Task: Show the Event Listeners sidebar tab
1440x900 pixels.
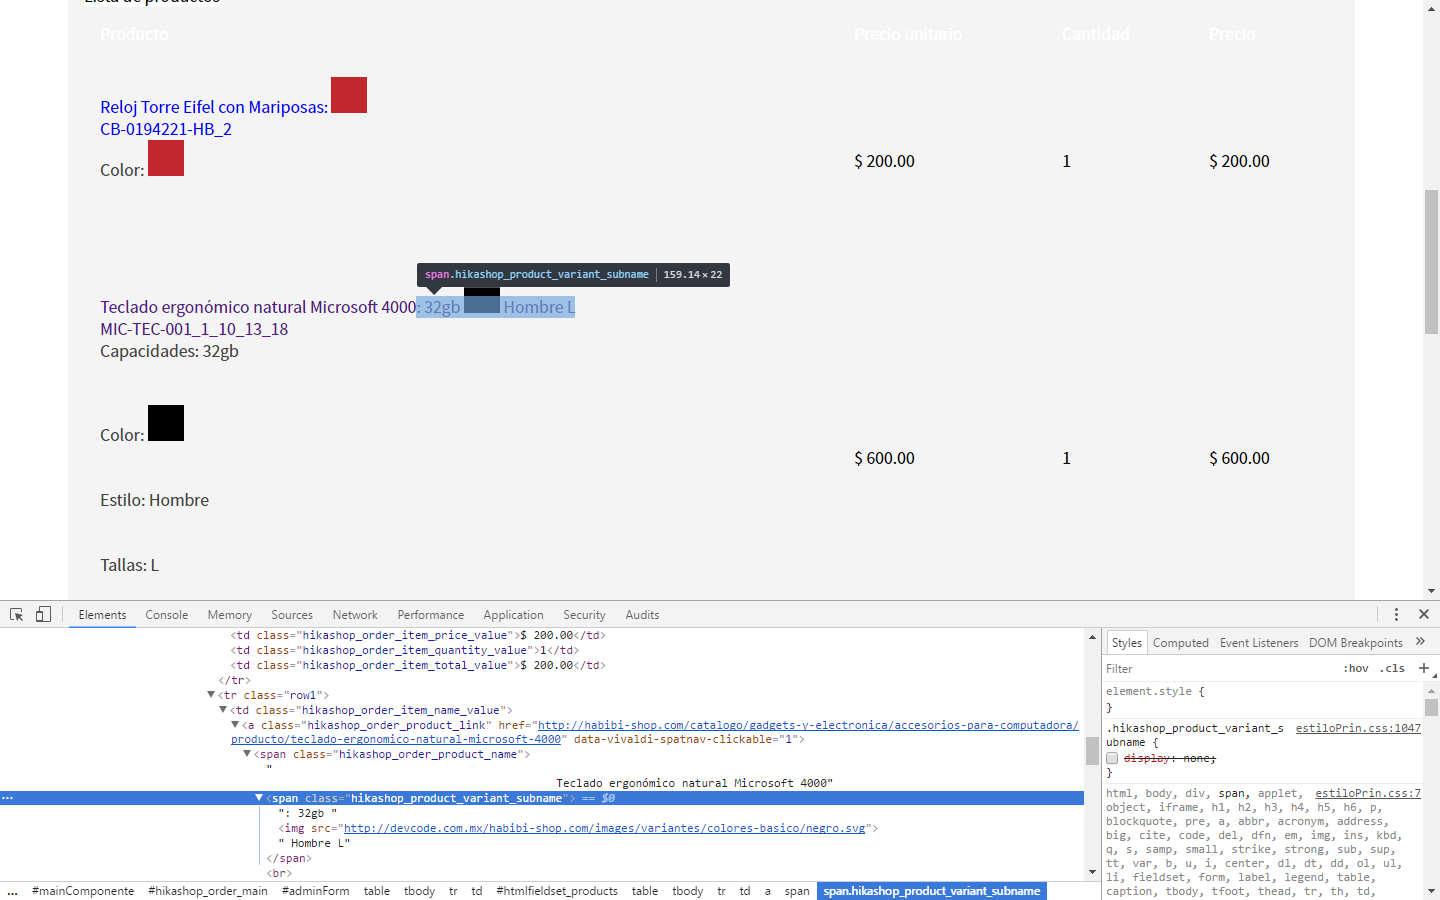Action: pos(1259,643)
